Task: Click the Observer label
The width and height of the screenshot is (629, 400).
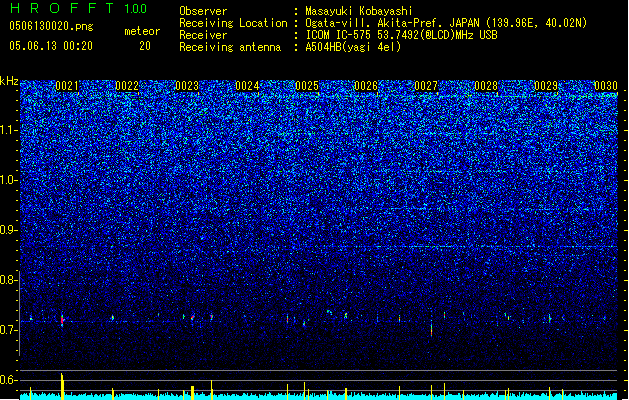Action: (203, 11)
